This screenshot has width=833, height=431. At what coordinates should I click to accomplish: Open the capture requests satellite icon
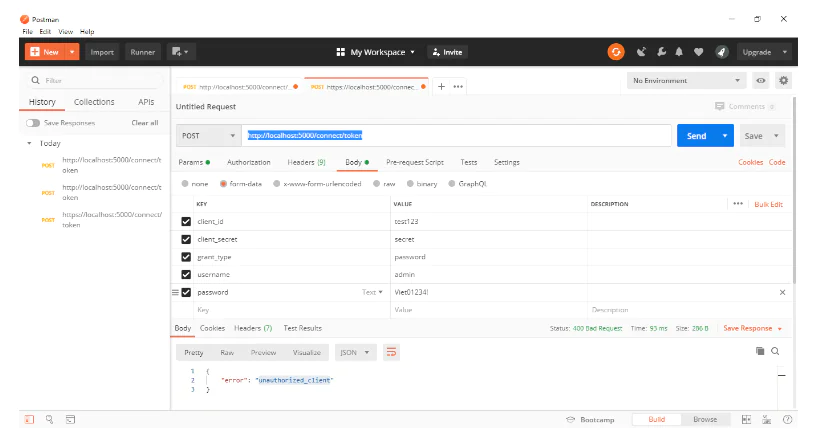pos(642,52)
